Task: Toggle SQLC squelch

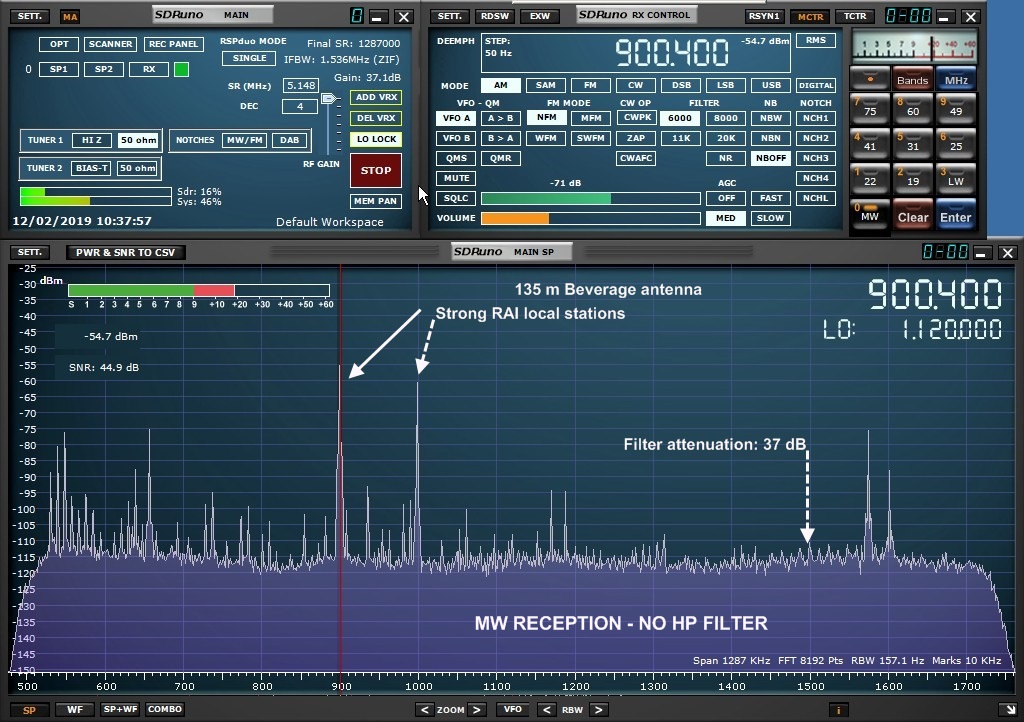Action: [x=456, y=198]
